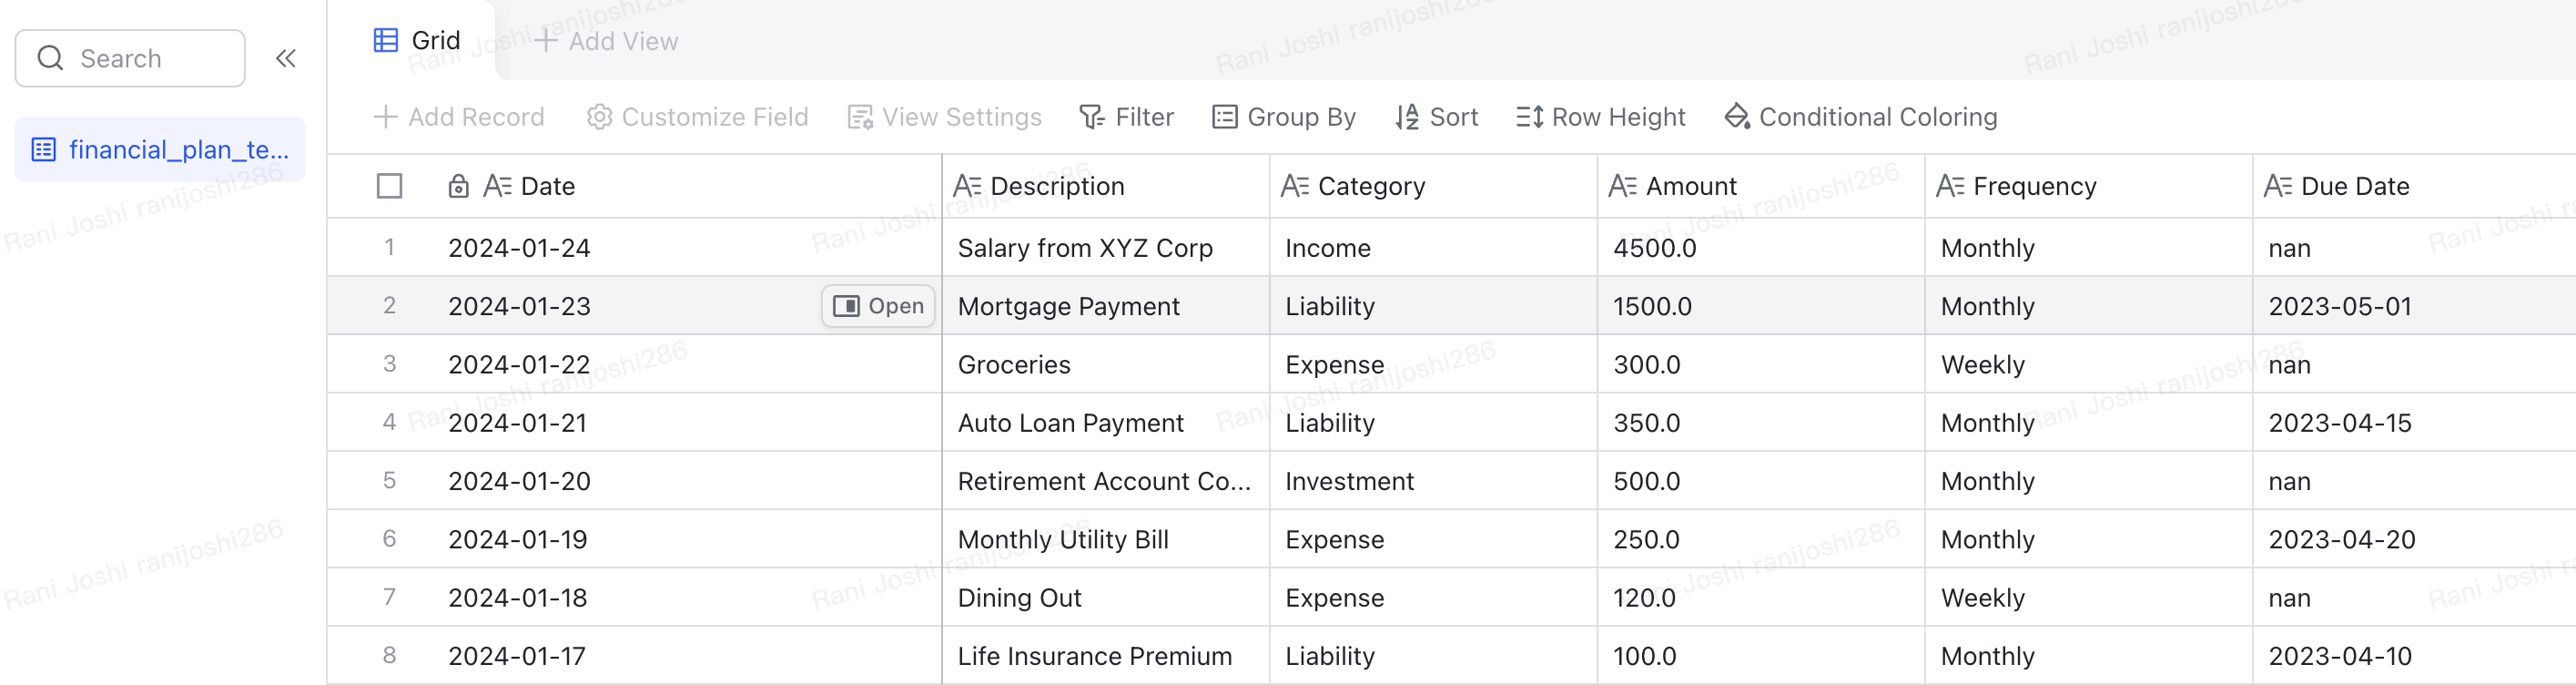The image size is (2576, 685).
Task: Click the lock icon in Date header
Action: click(x=458, y=186)
